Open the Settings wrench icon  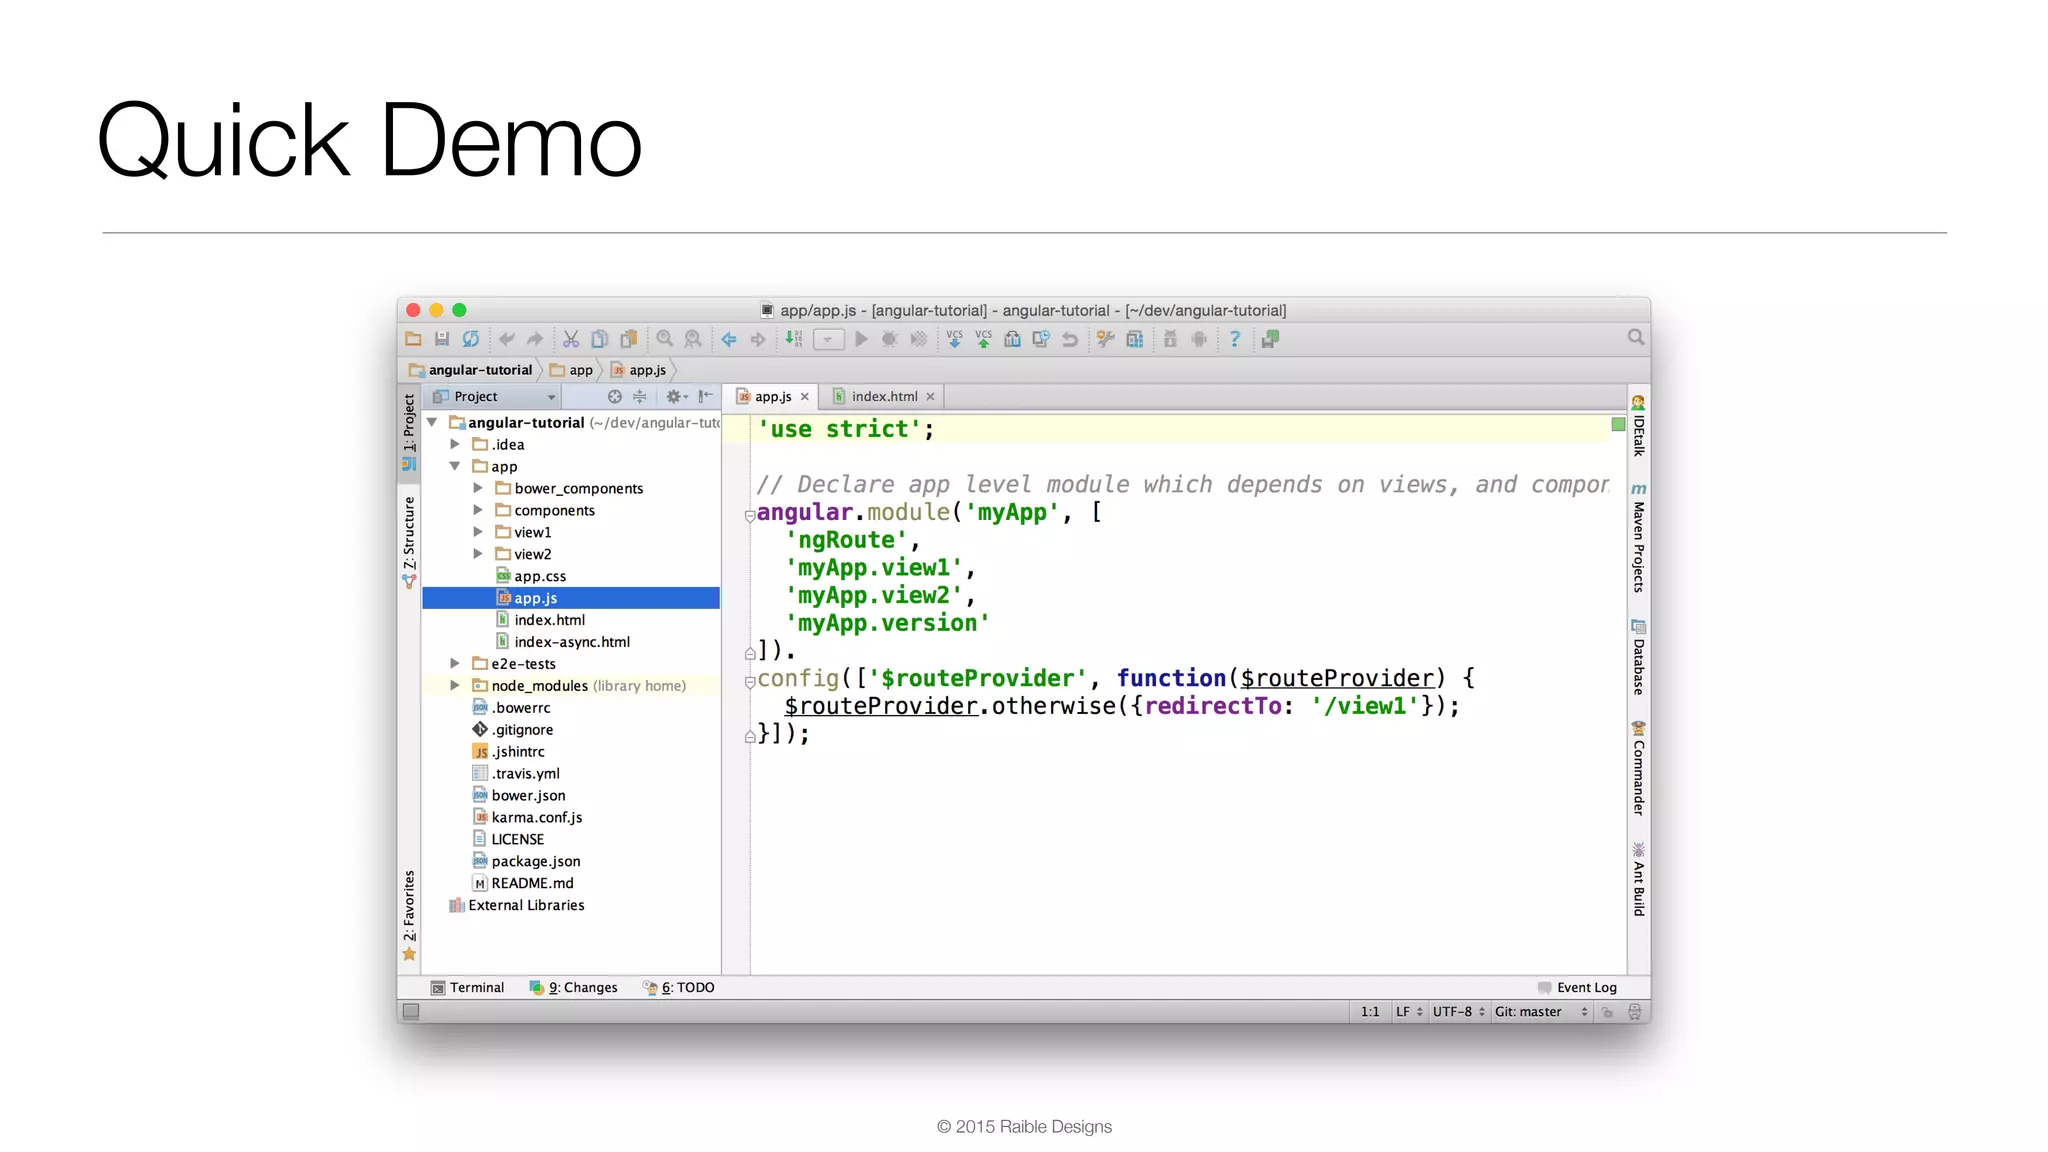[x=1105, y=339]
